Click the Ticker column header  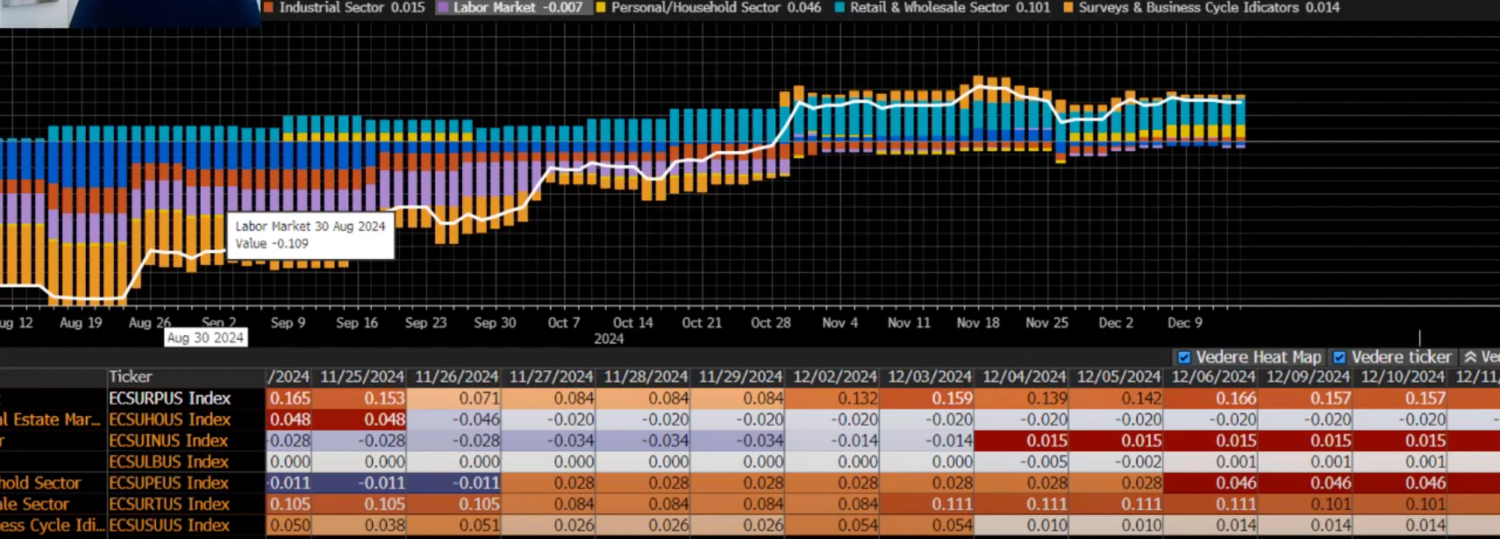(x=130, y=377)
